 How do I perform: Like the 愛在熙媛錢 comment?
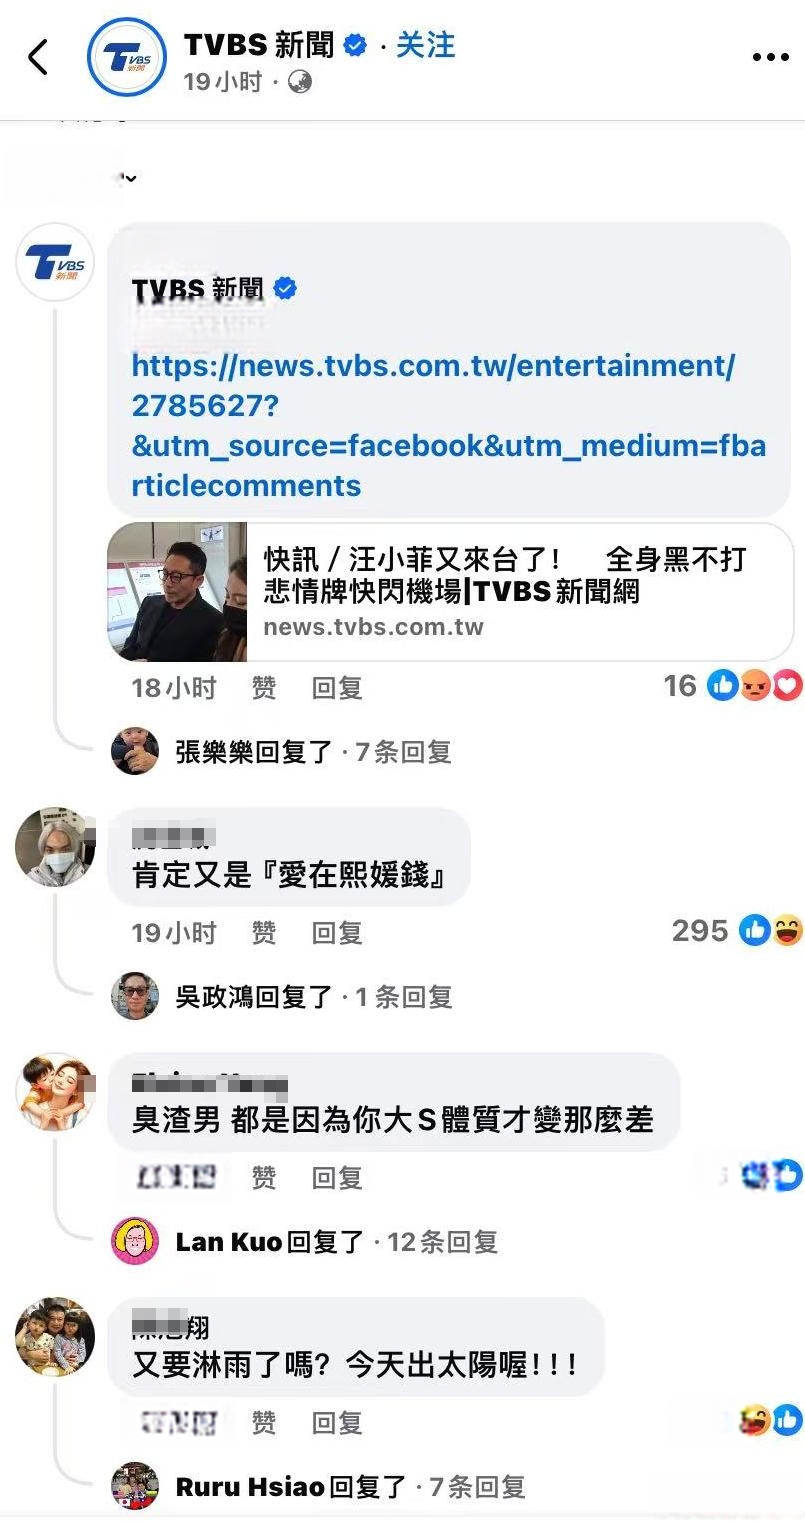[264, 933]
